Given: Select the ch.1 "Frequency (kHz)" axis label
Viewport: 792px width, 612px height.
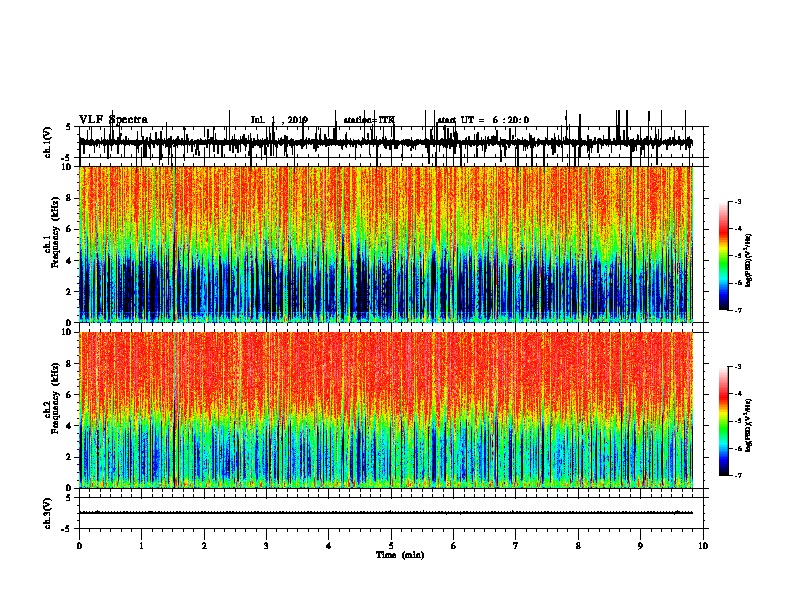Looking at the screenshot, I should coord(55,233).
